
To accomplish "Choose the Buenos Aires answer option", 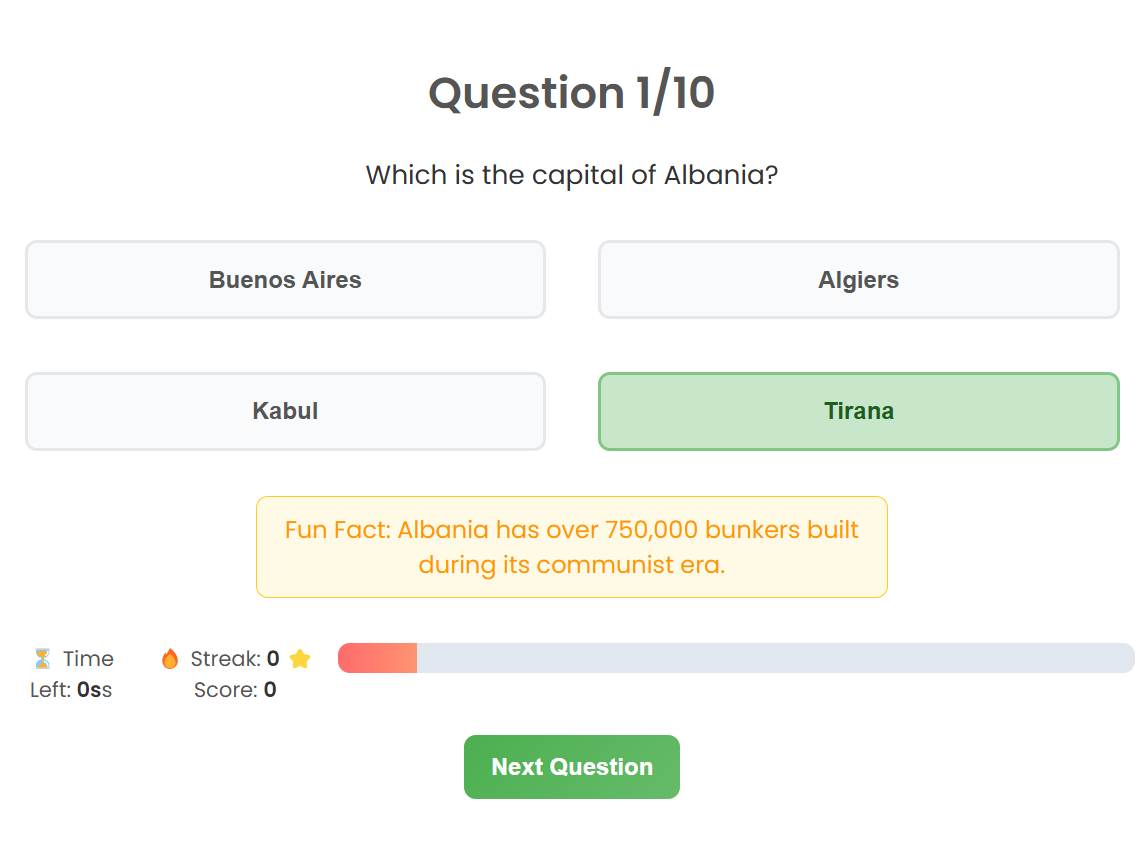I will pos(285,279).
